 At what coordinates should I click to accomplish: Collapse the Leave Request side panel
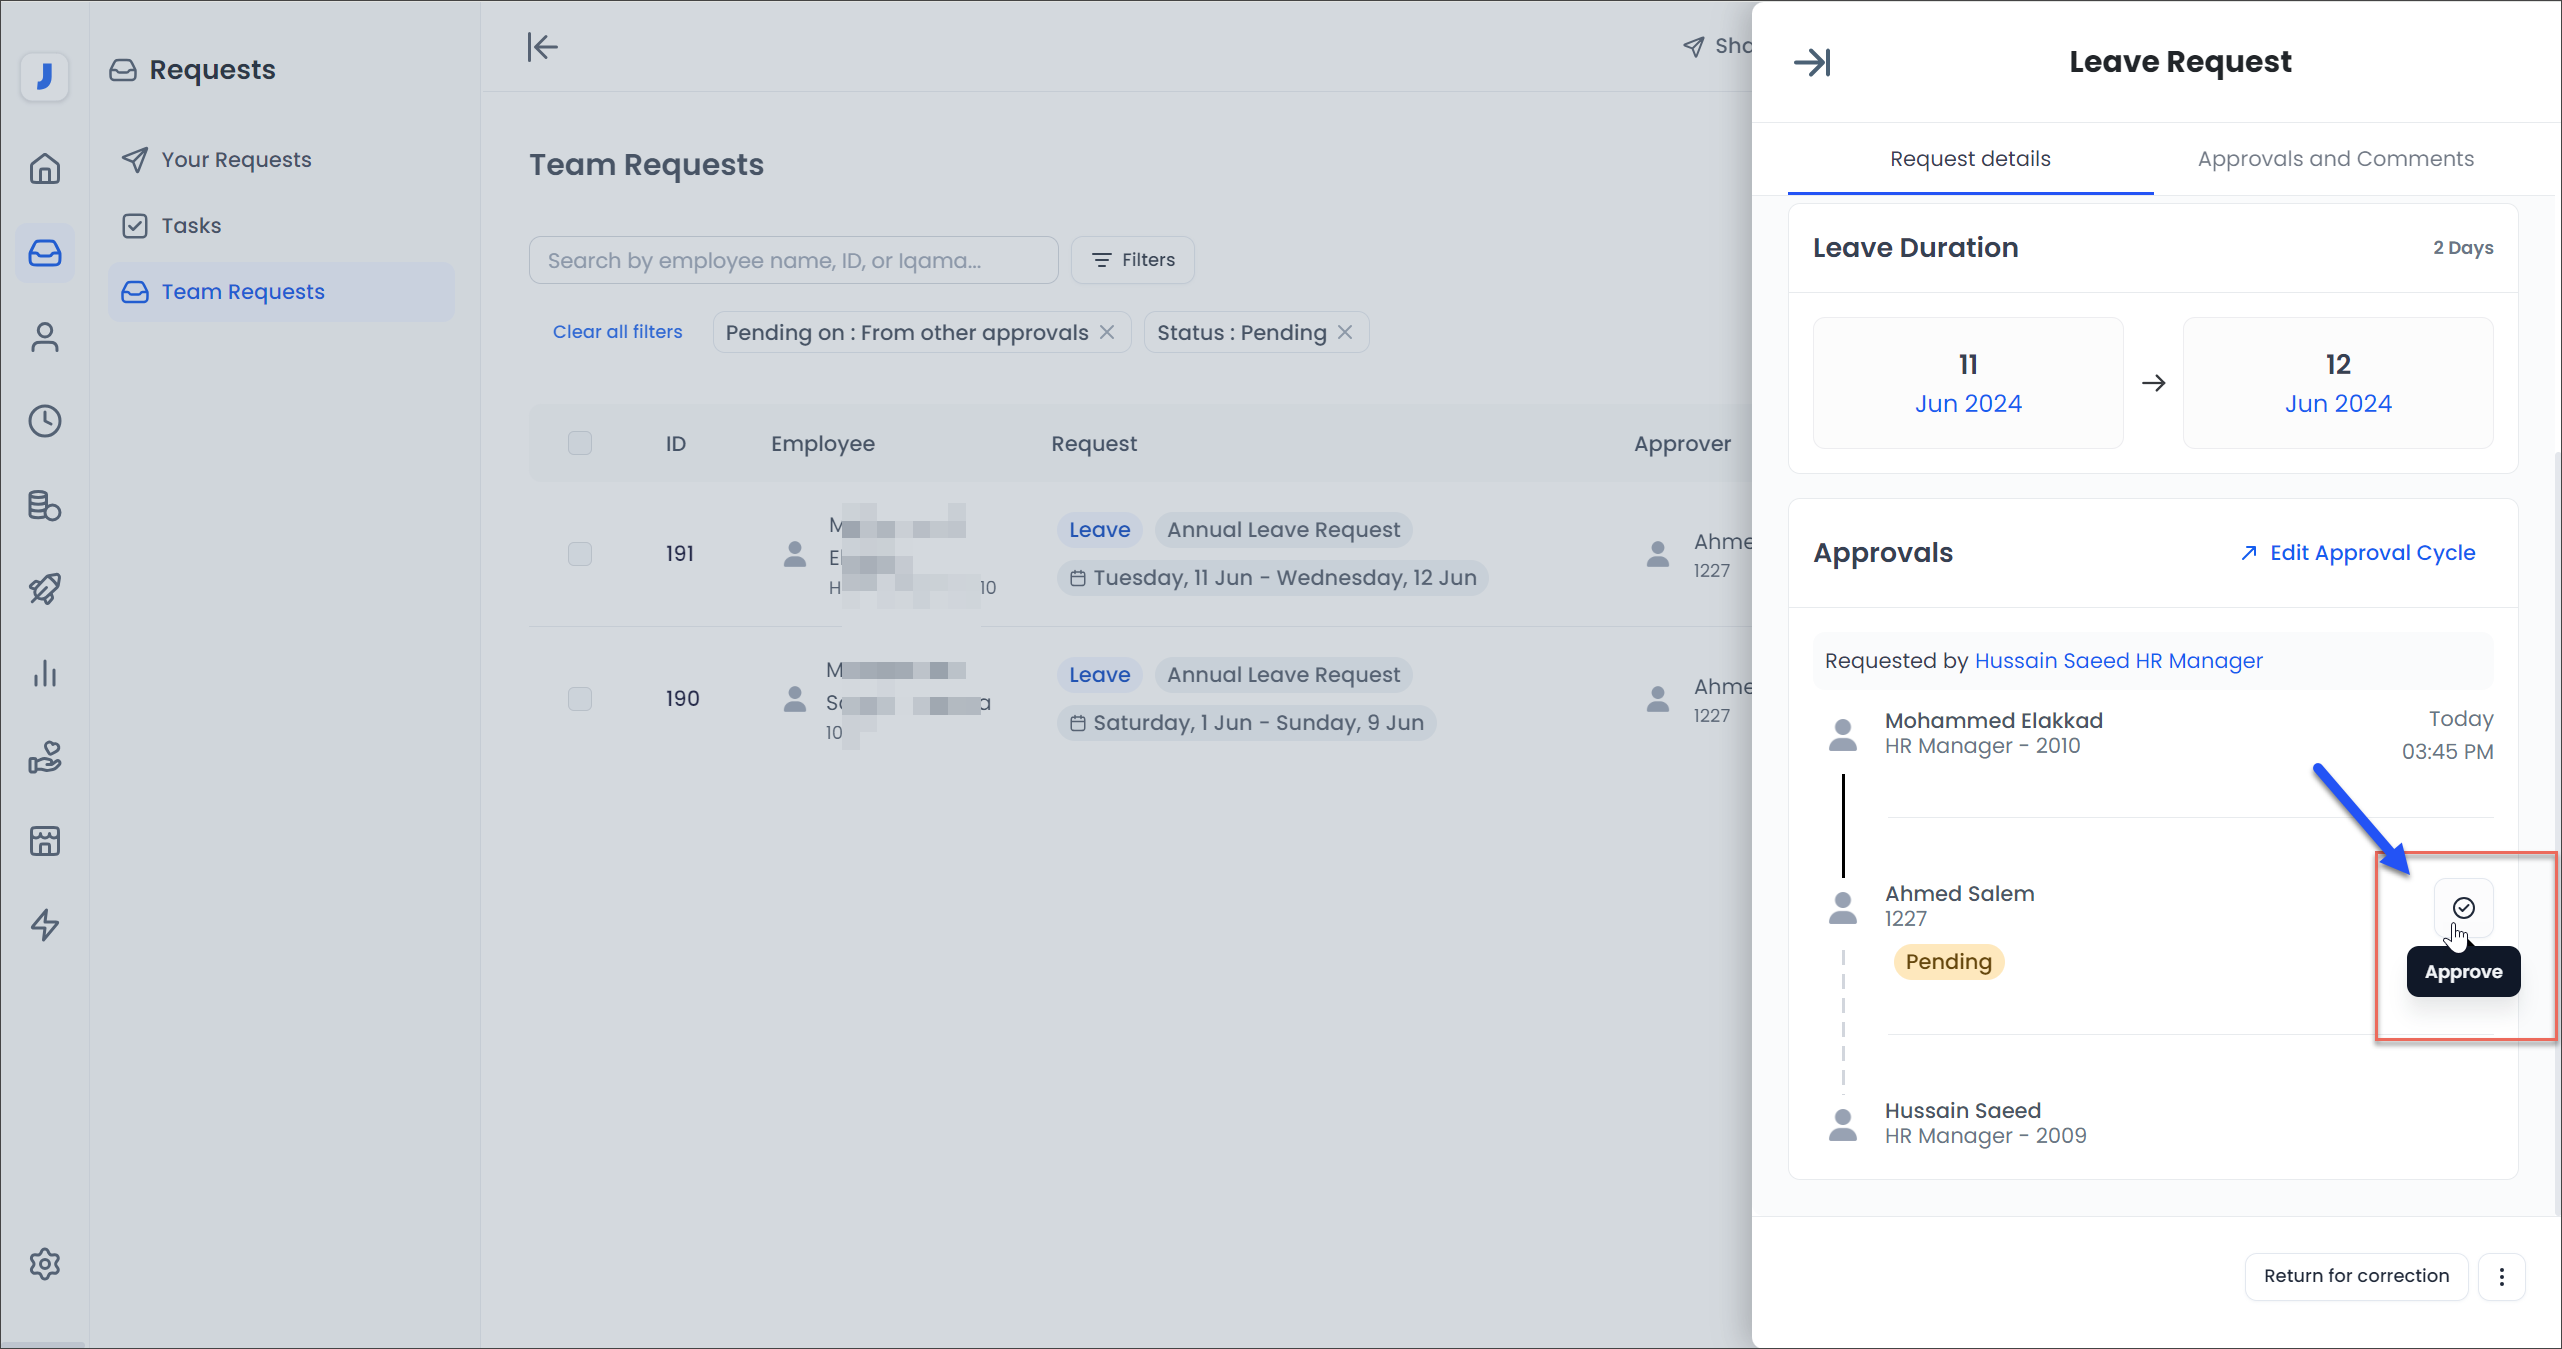point(1813,62)
